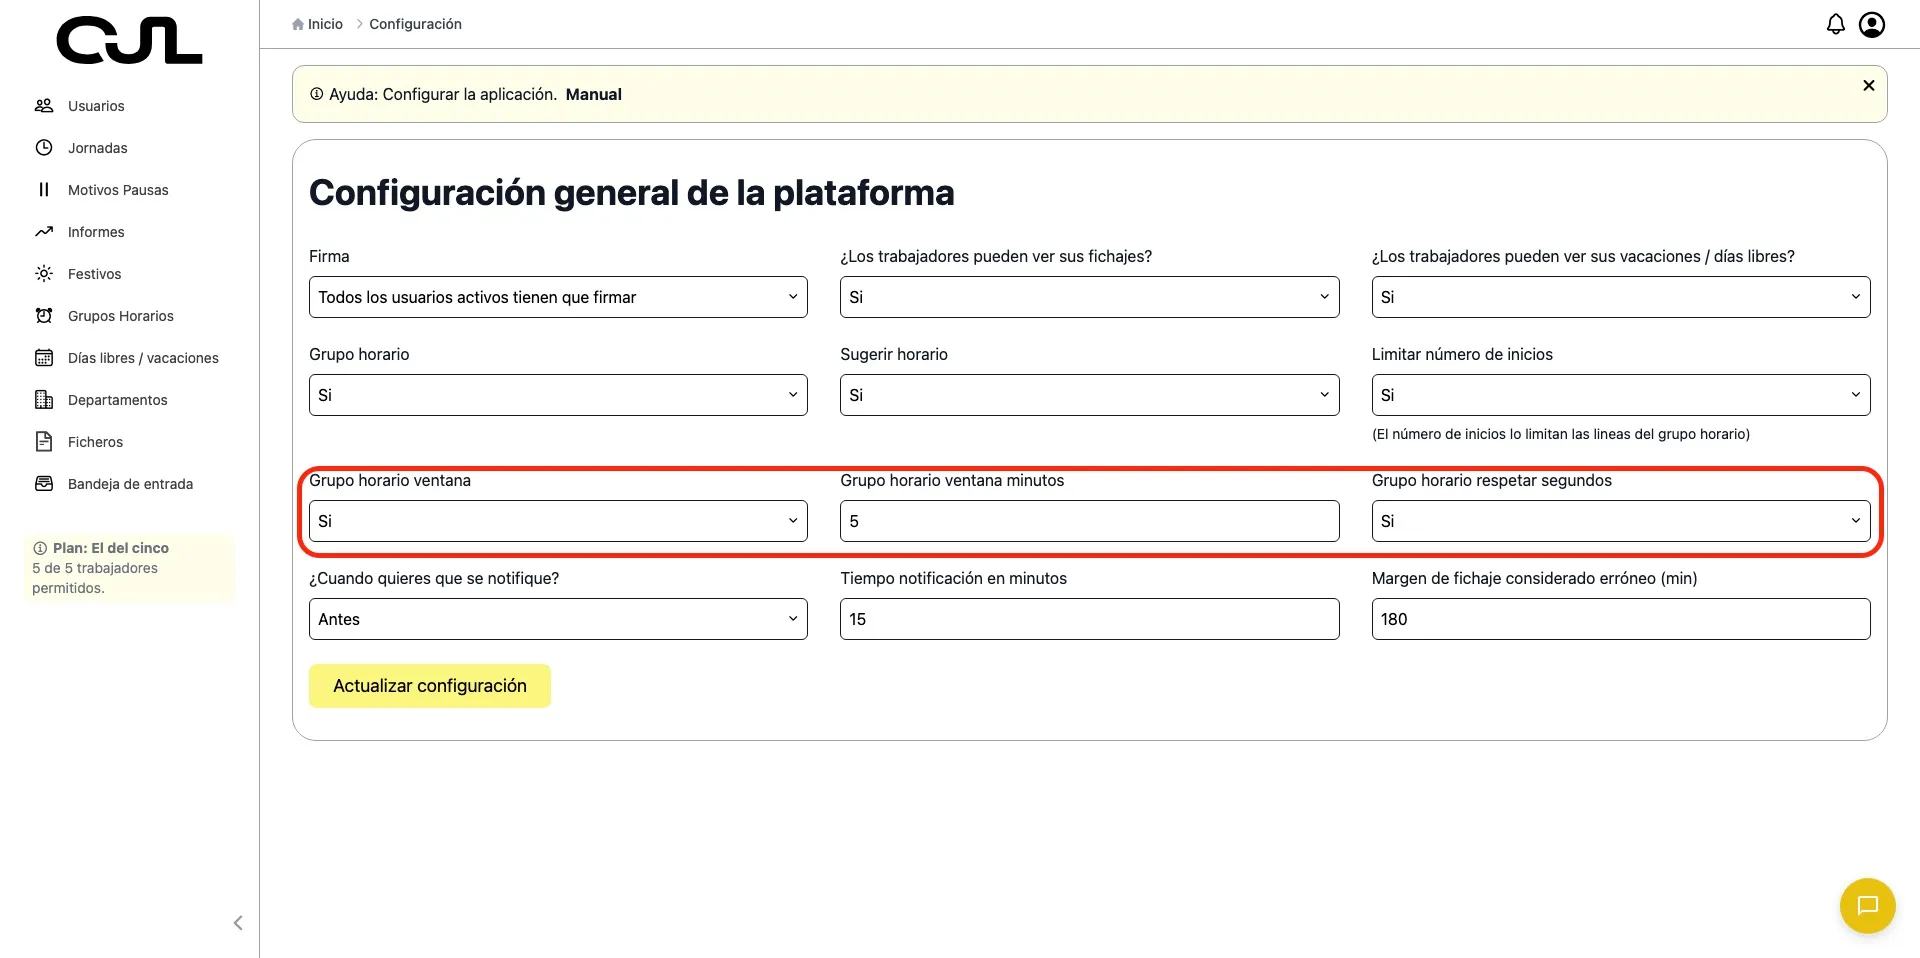
Task: Click Margen de fichaje erróneo field
Action: click(x=1621, y=619)
